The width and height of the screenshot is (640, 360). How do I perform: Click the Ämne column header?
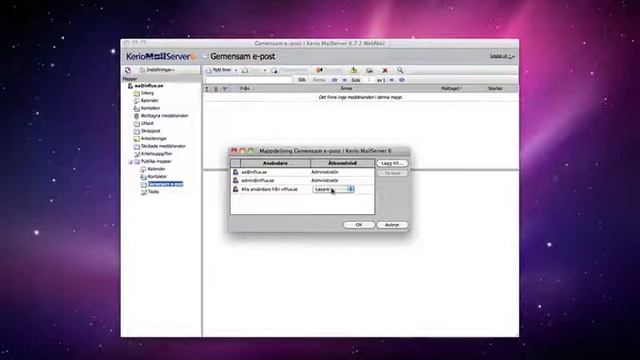click(346, 89)
